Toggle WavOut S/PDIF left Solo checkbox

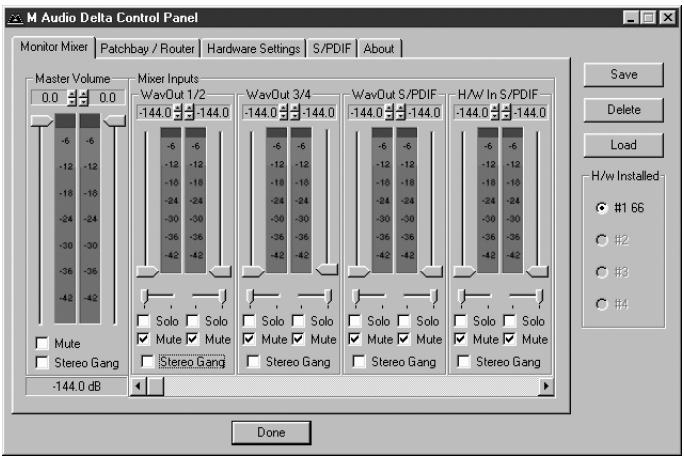tap(355, 321)
